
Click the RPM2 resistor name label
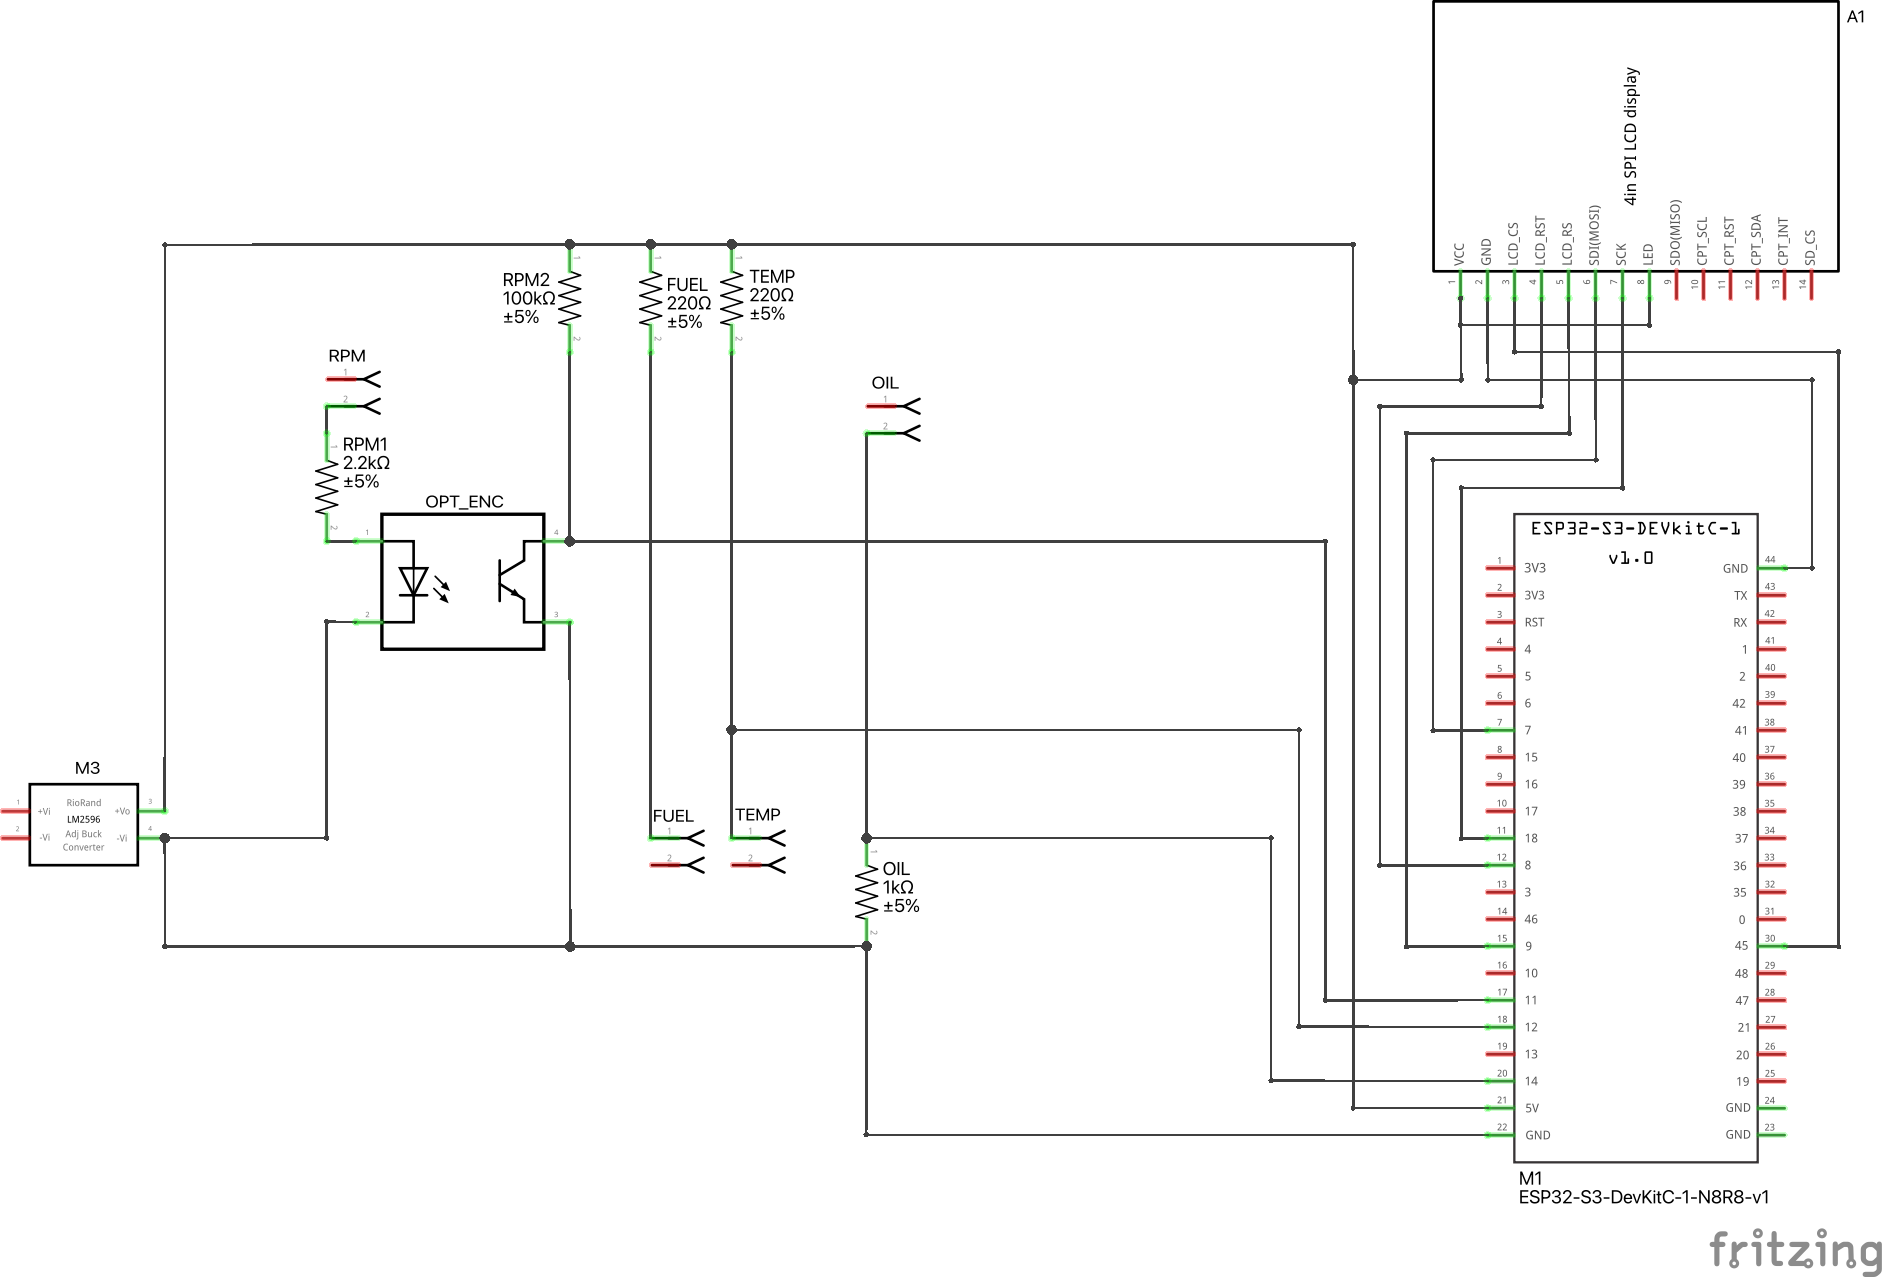point(526,280)
